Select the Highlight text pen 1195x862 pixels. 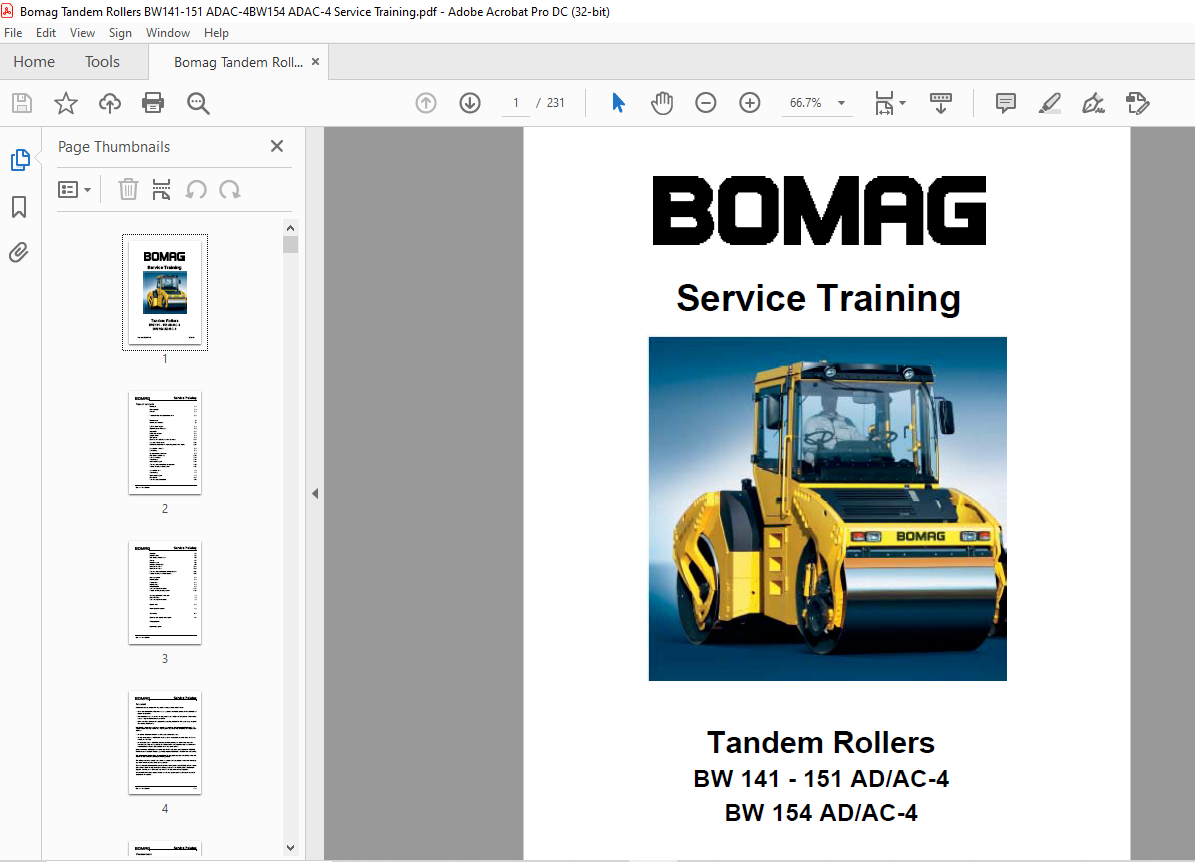pyautogui.click(x=1050, y=103)
